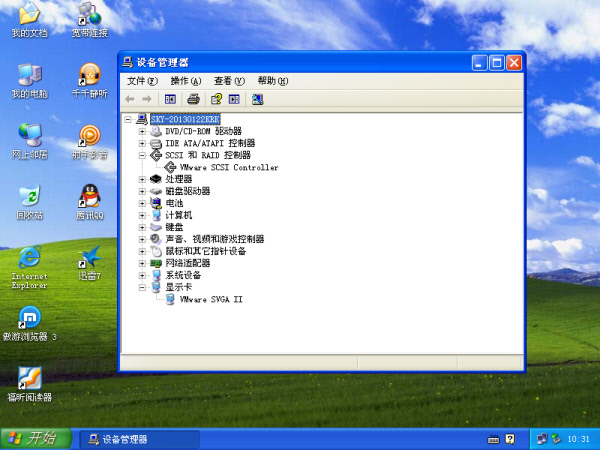Screen dimensions: 600x450
Task: Expand the 系统设备 node
Action: point(142,275)
